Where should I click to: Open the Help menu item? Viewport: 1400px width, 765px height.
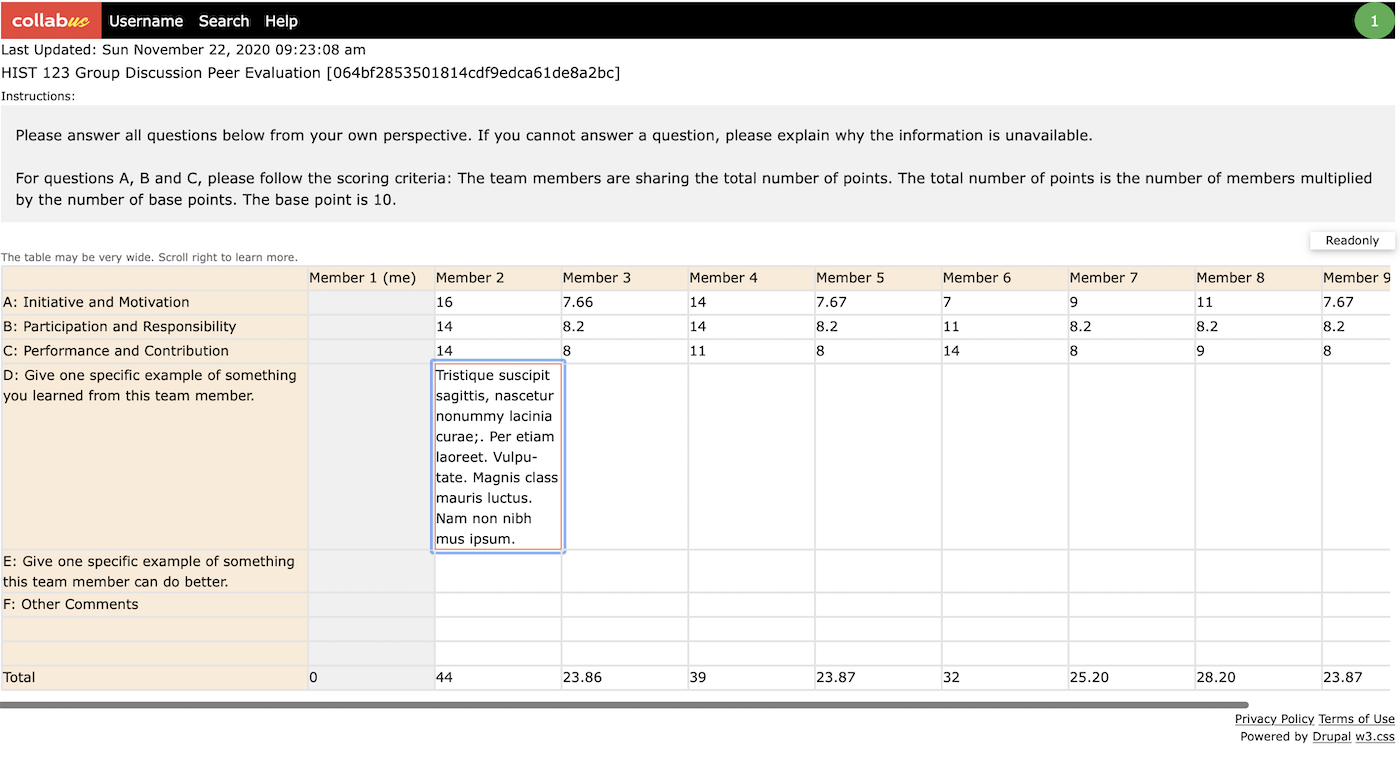(x=281, y=21)
